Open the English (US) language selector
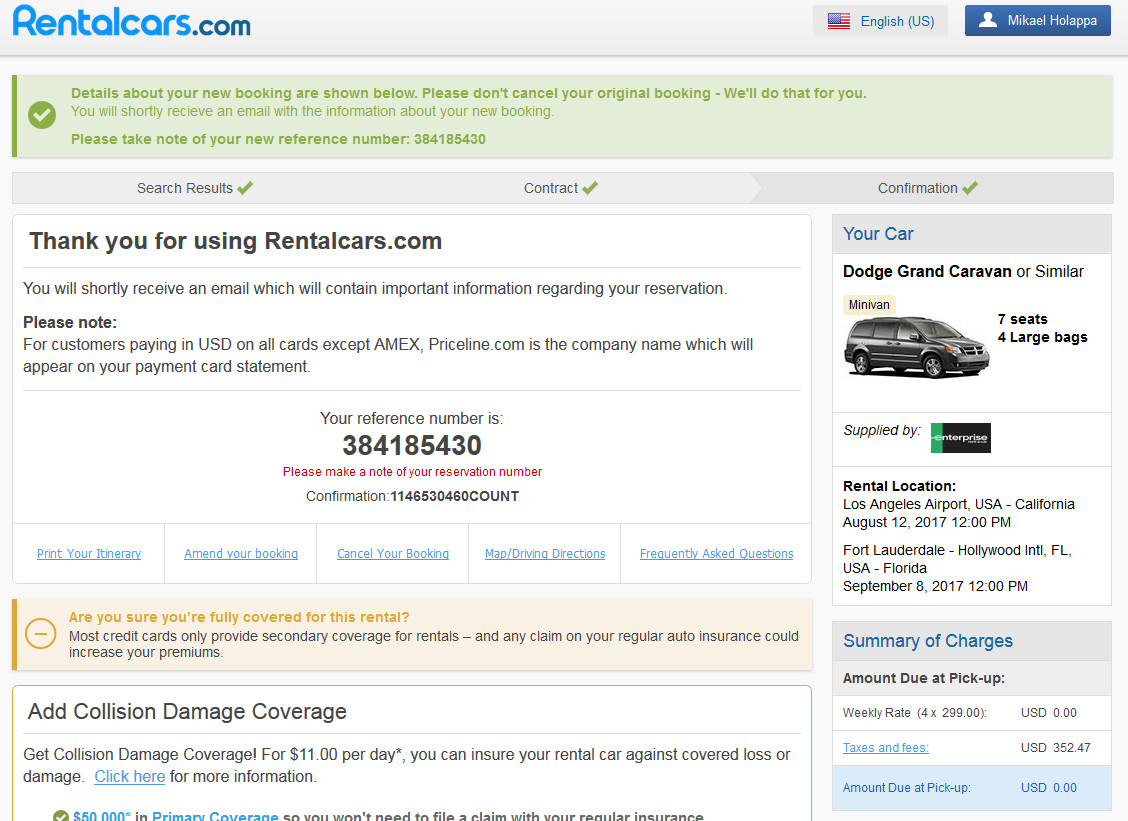Viewport: 1128px width, 821px height. pos(880,21)
